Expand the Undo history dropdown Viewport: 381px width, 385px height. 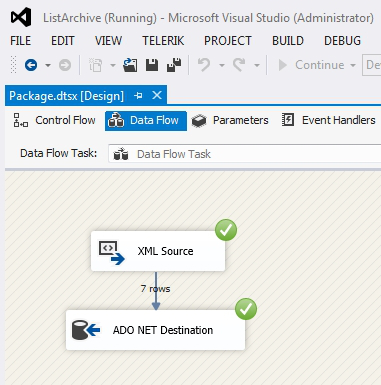pos(222,65)
